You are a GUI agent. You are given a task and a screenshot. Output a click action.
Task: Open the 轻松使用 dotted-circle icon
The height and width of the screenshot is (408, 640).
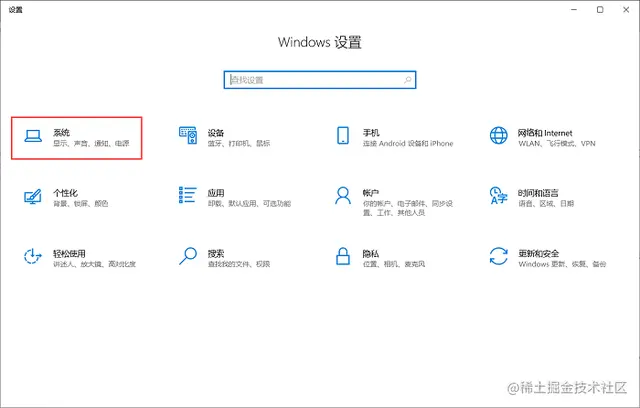33,257
